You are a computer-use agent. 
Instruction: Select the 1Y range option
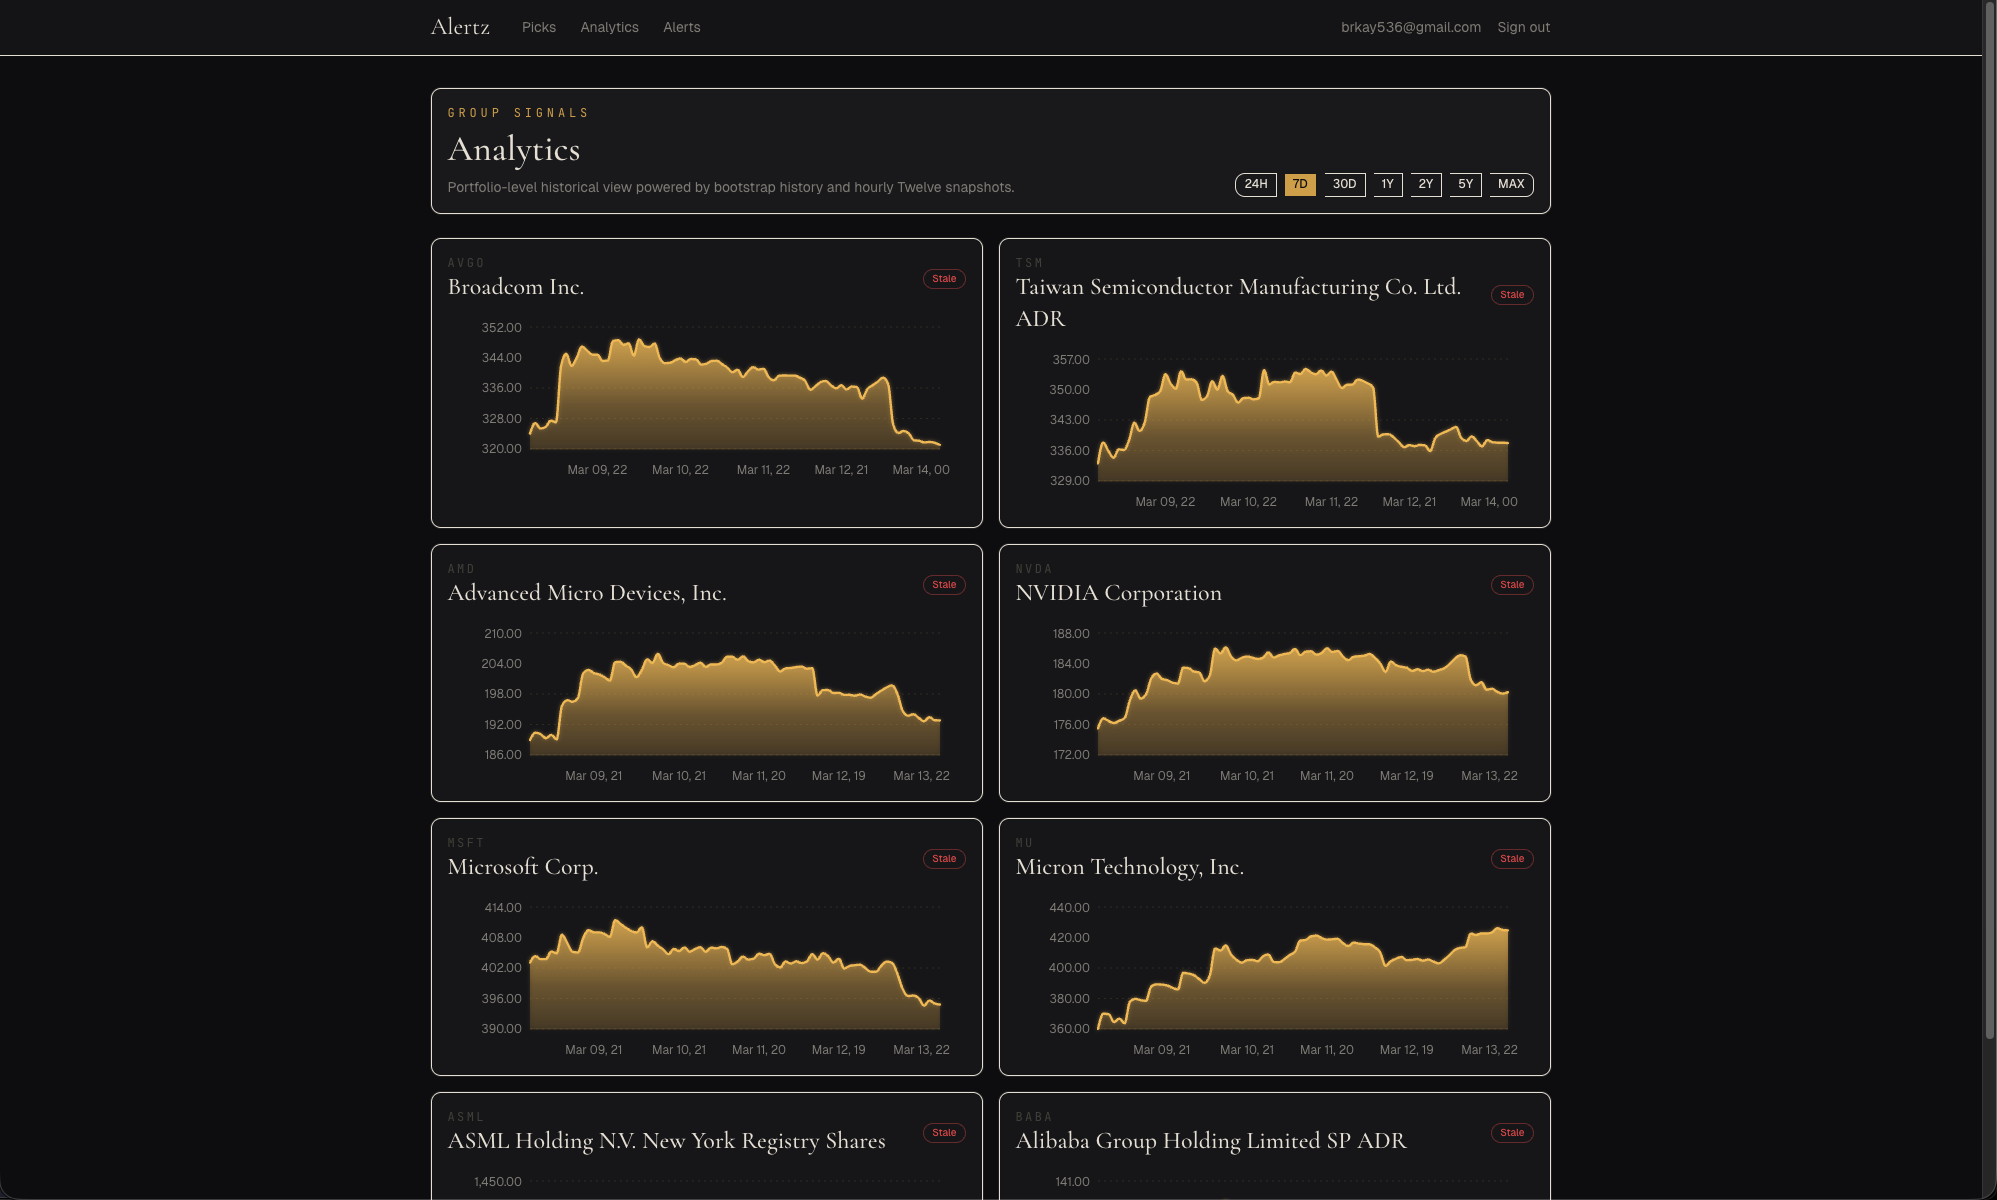click(x=1387, y=184)
